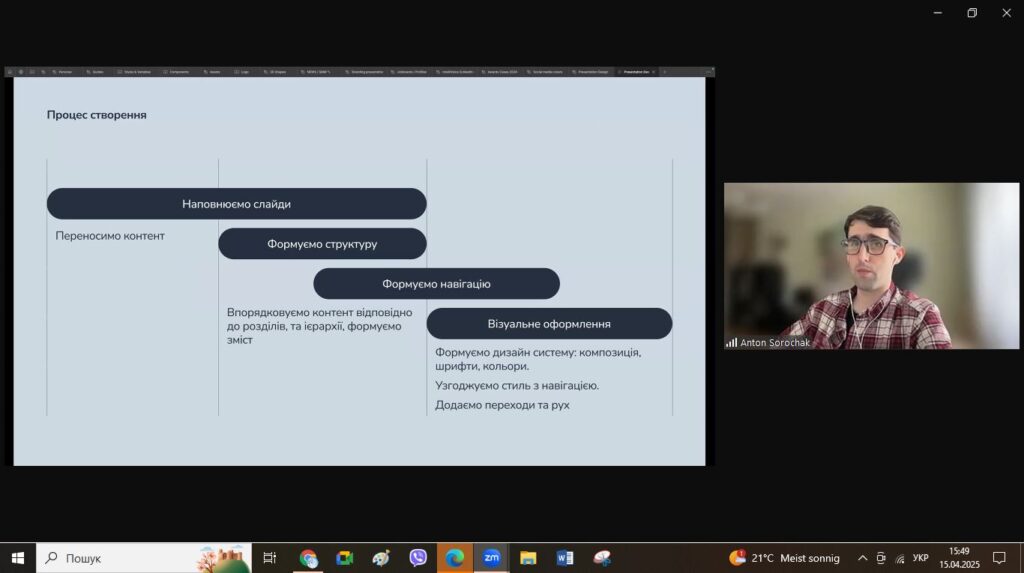Click the Meet Now tray icon
The image size is (1024, 573).
(x=881, y=558)
